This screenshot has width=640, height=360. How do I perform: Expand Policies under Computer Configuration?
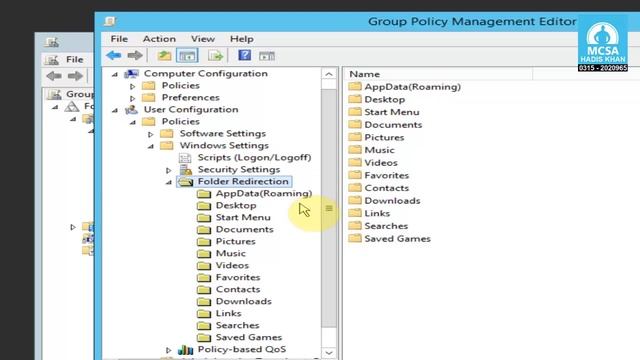coord(133,87)
